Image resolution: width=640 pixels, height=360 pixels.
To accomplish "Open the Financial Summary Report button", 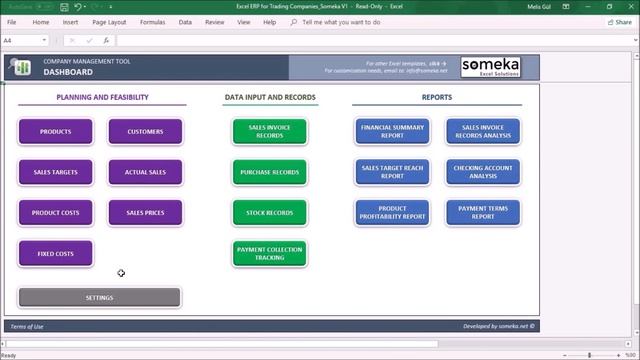I will (x=392, y=131).
